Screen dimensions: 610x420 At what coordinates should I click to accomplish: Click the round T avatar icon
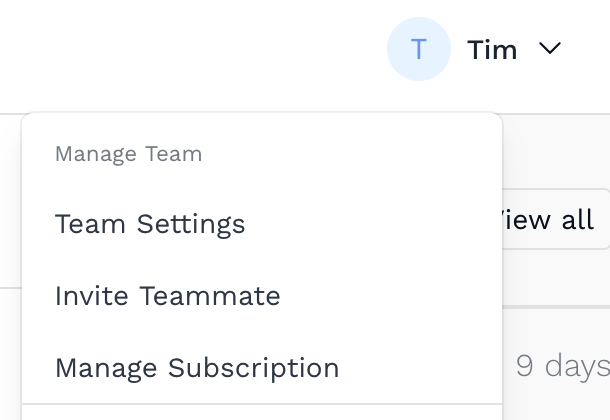click(x=419, y=49)
